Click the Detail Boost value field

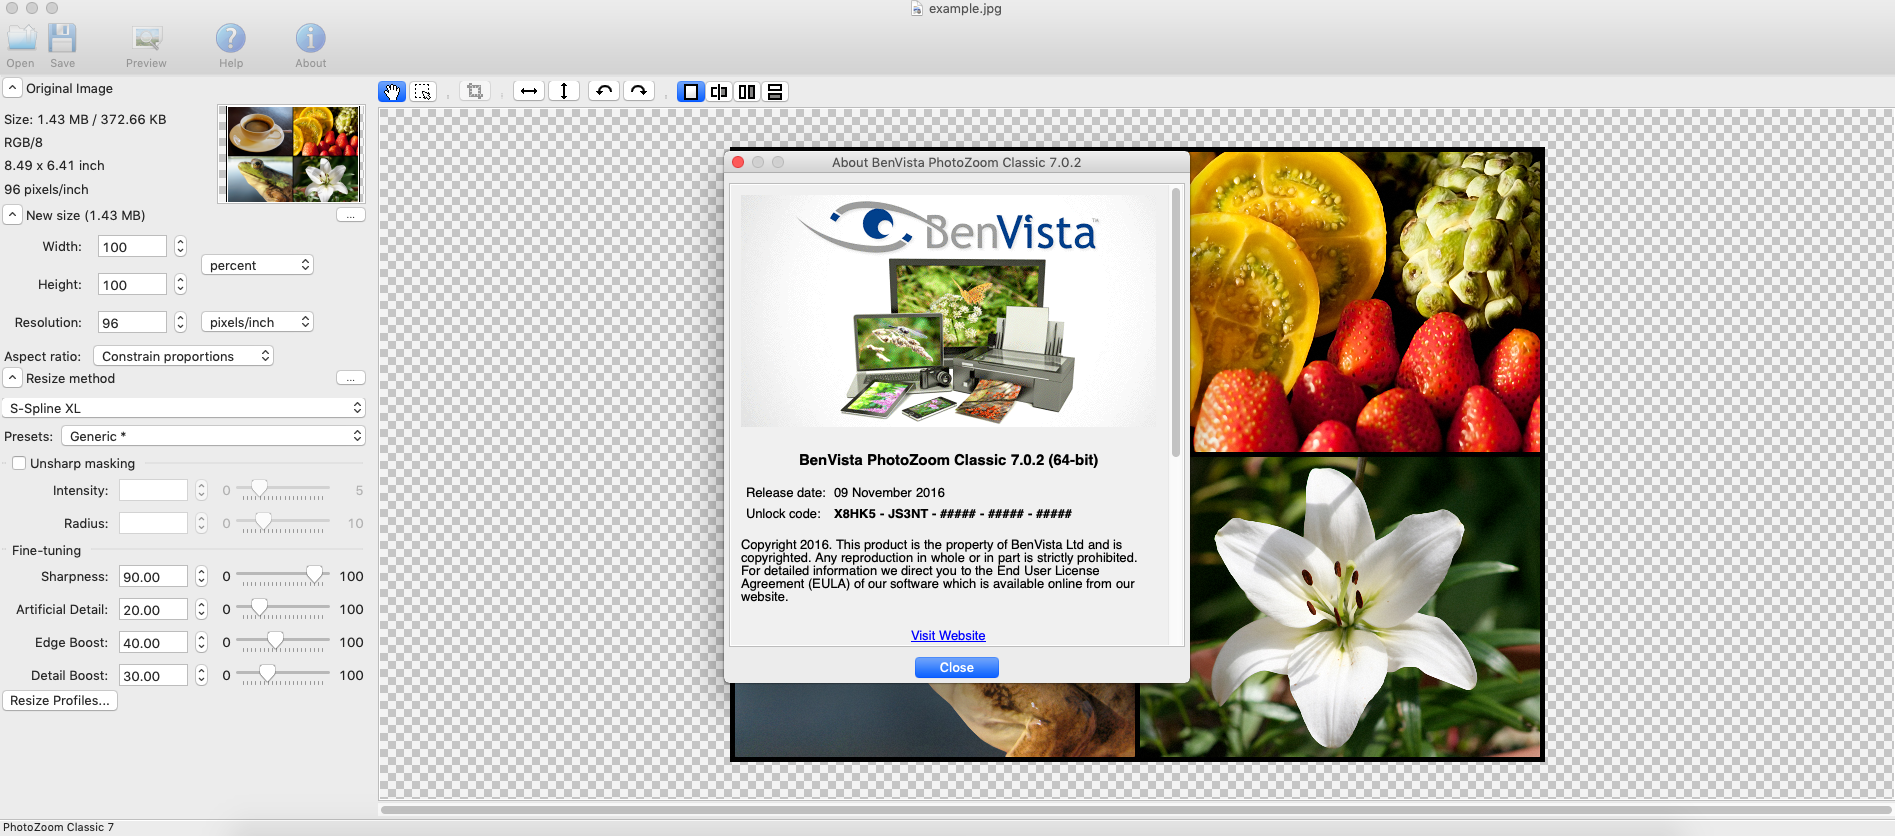pyautogui.click(x=153, y=675)
